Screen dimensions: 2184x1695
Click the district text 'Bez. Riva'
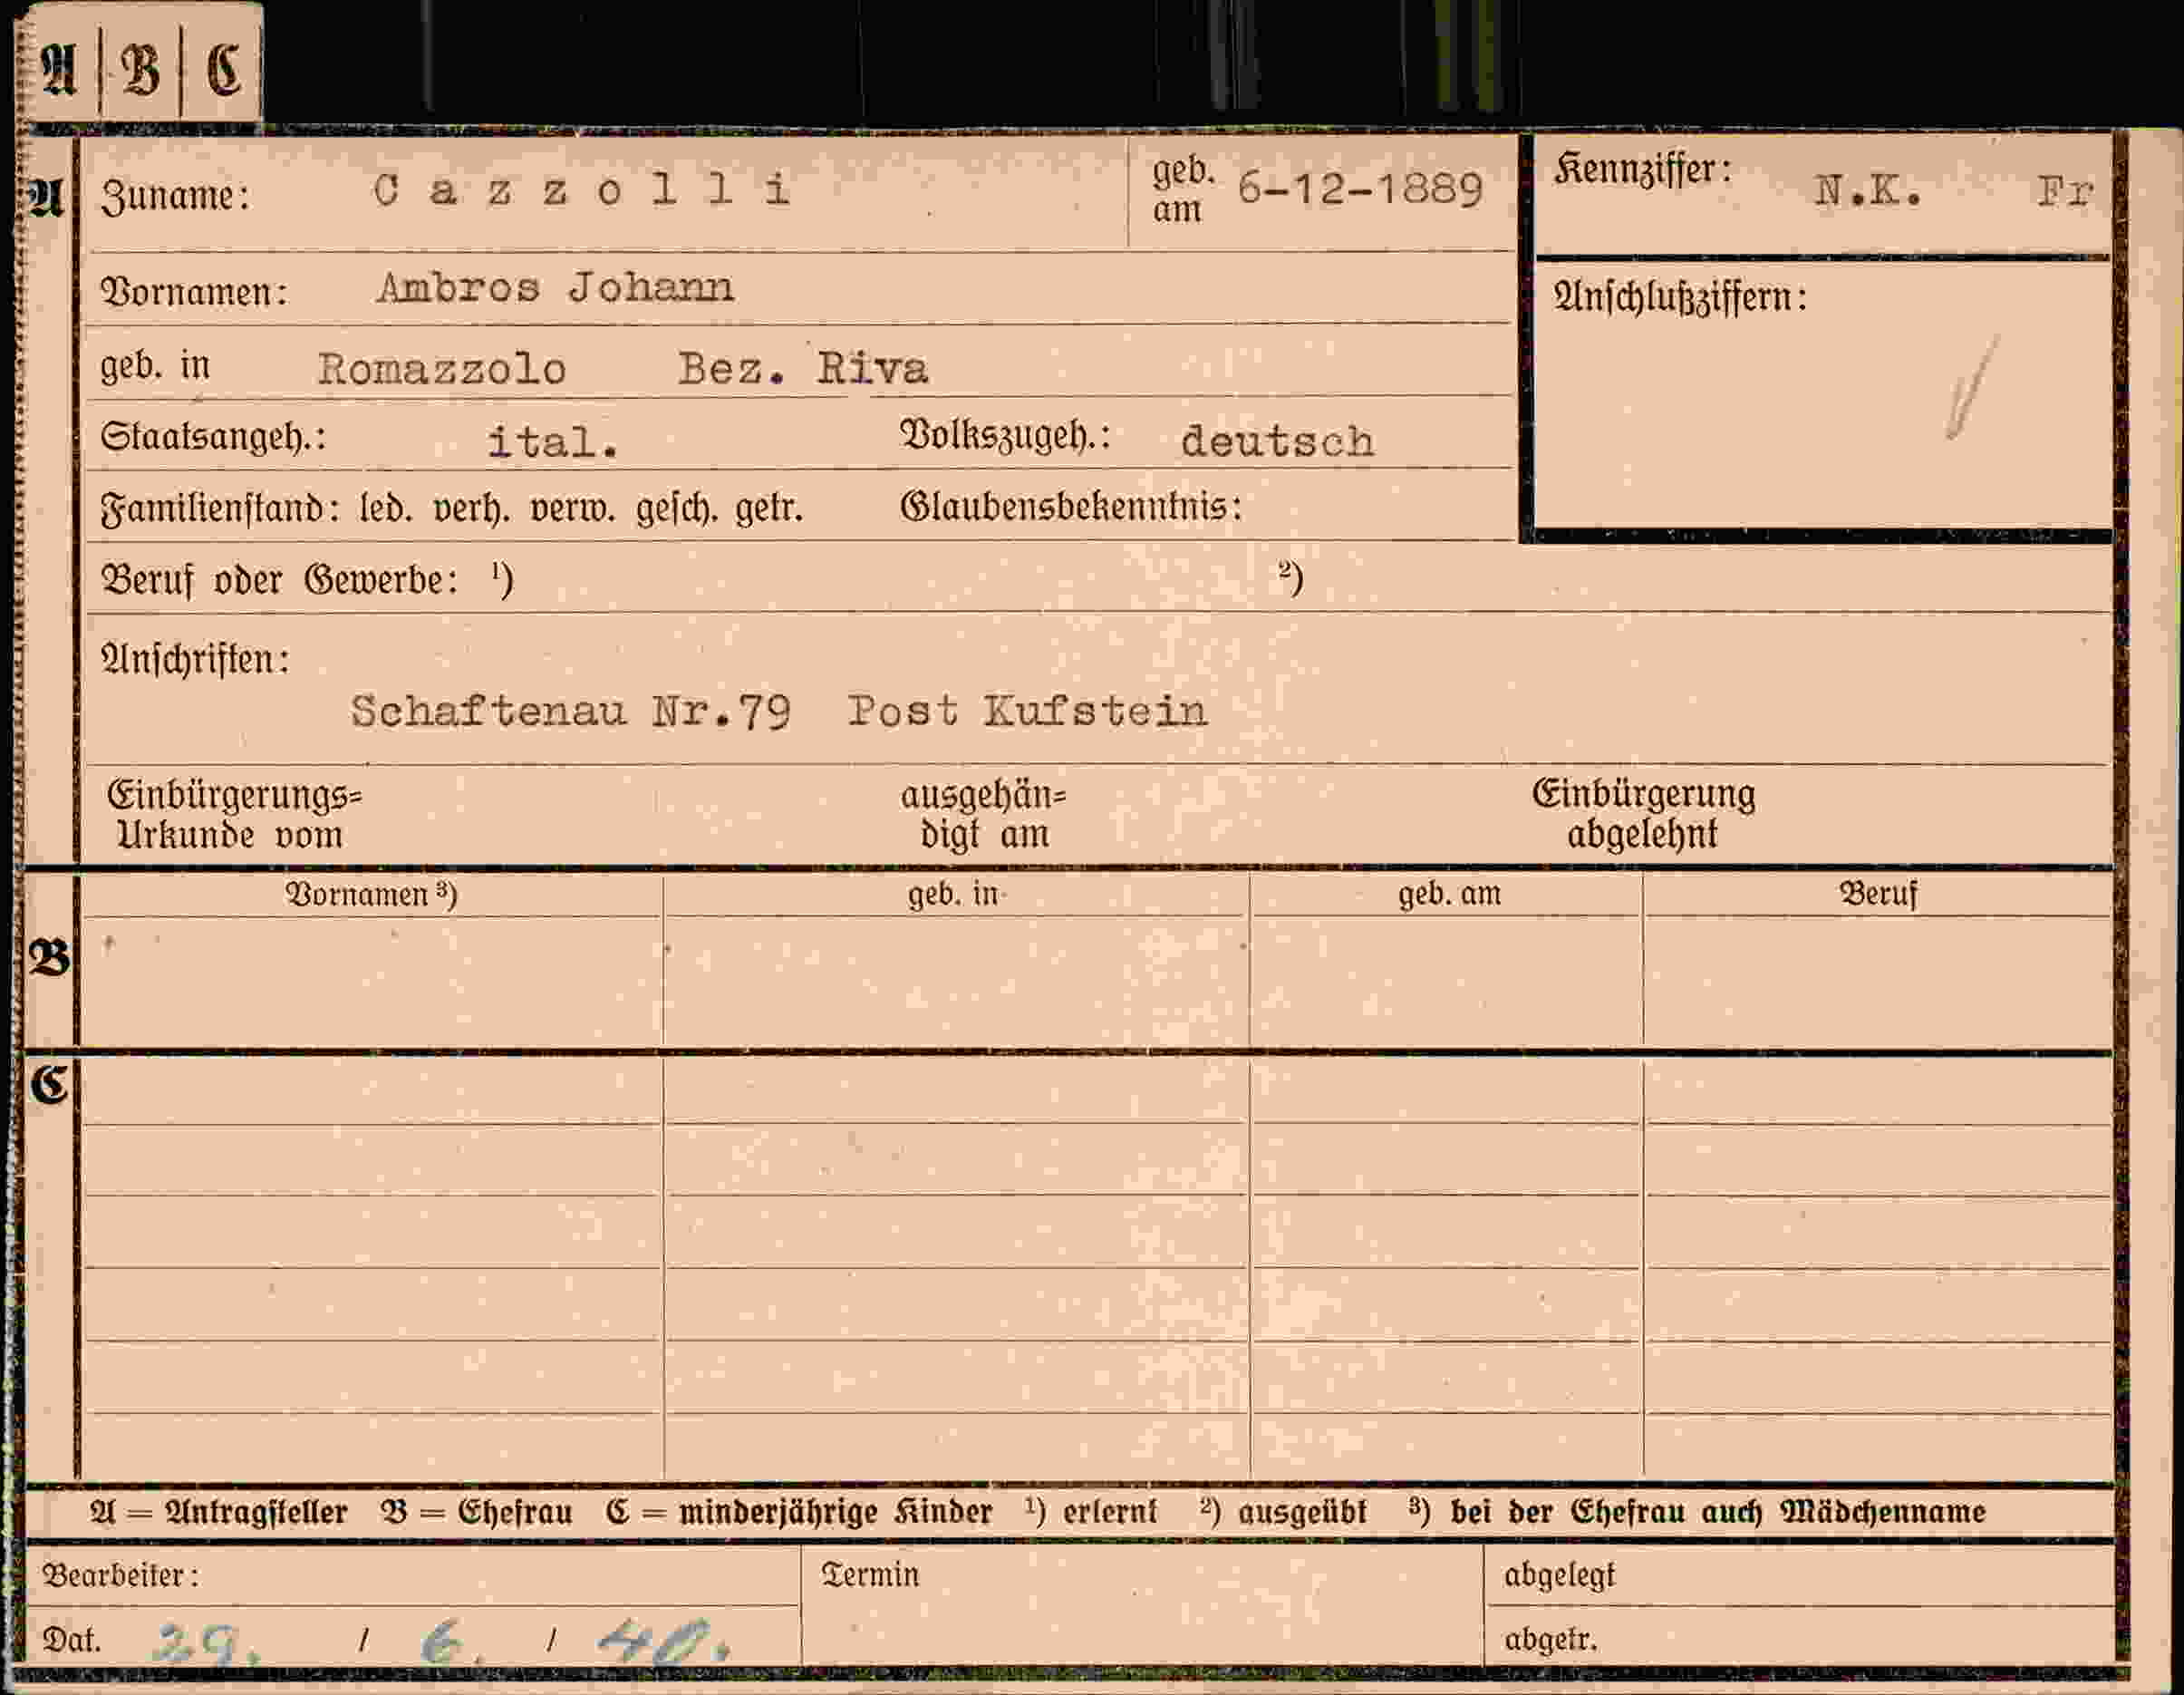[x=804, y=368]
